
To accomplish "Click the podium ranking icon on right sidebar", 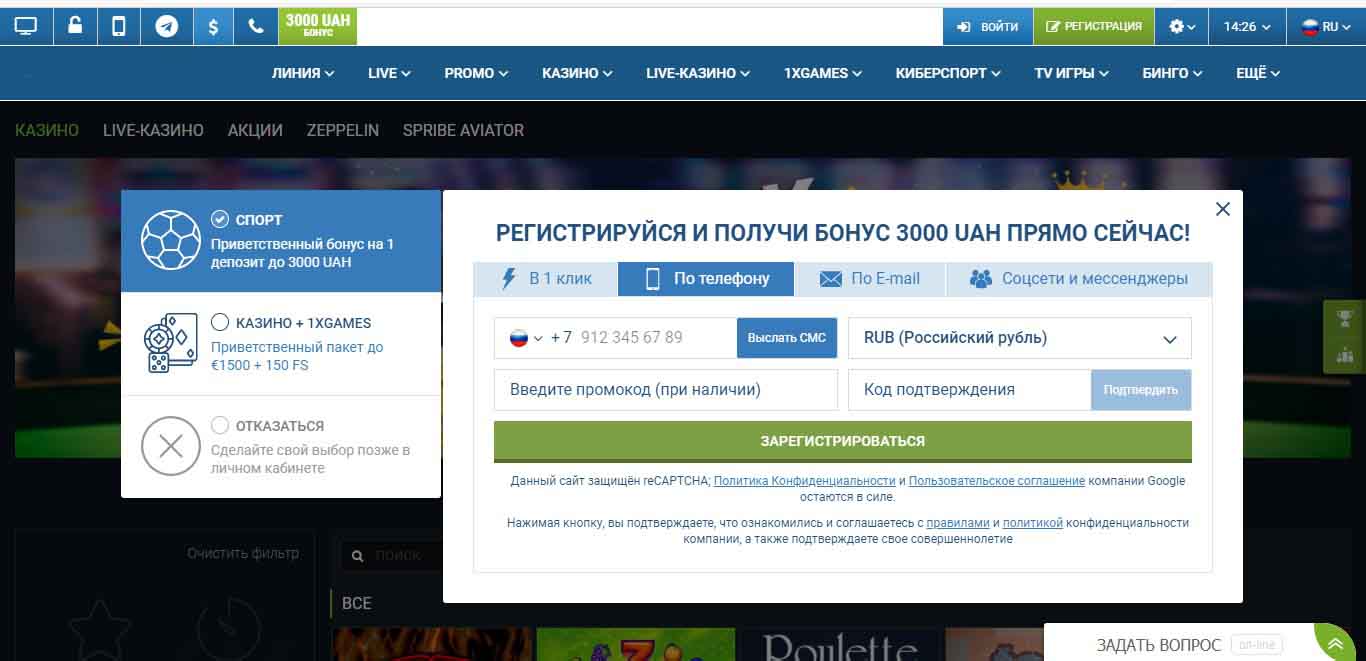I will [x=1344, y=355].
